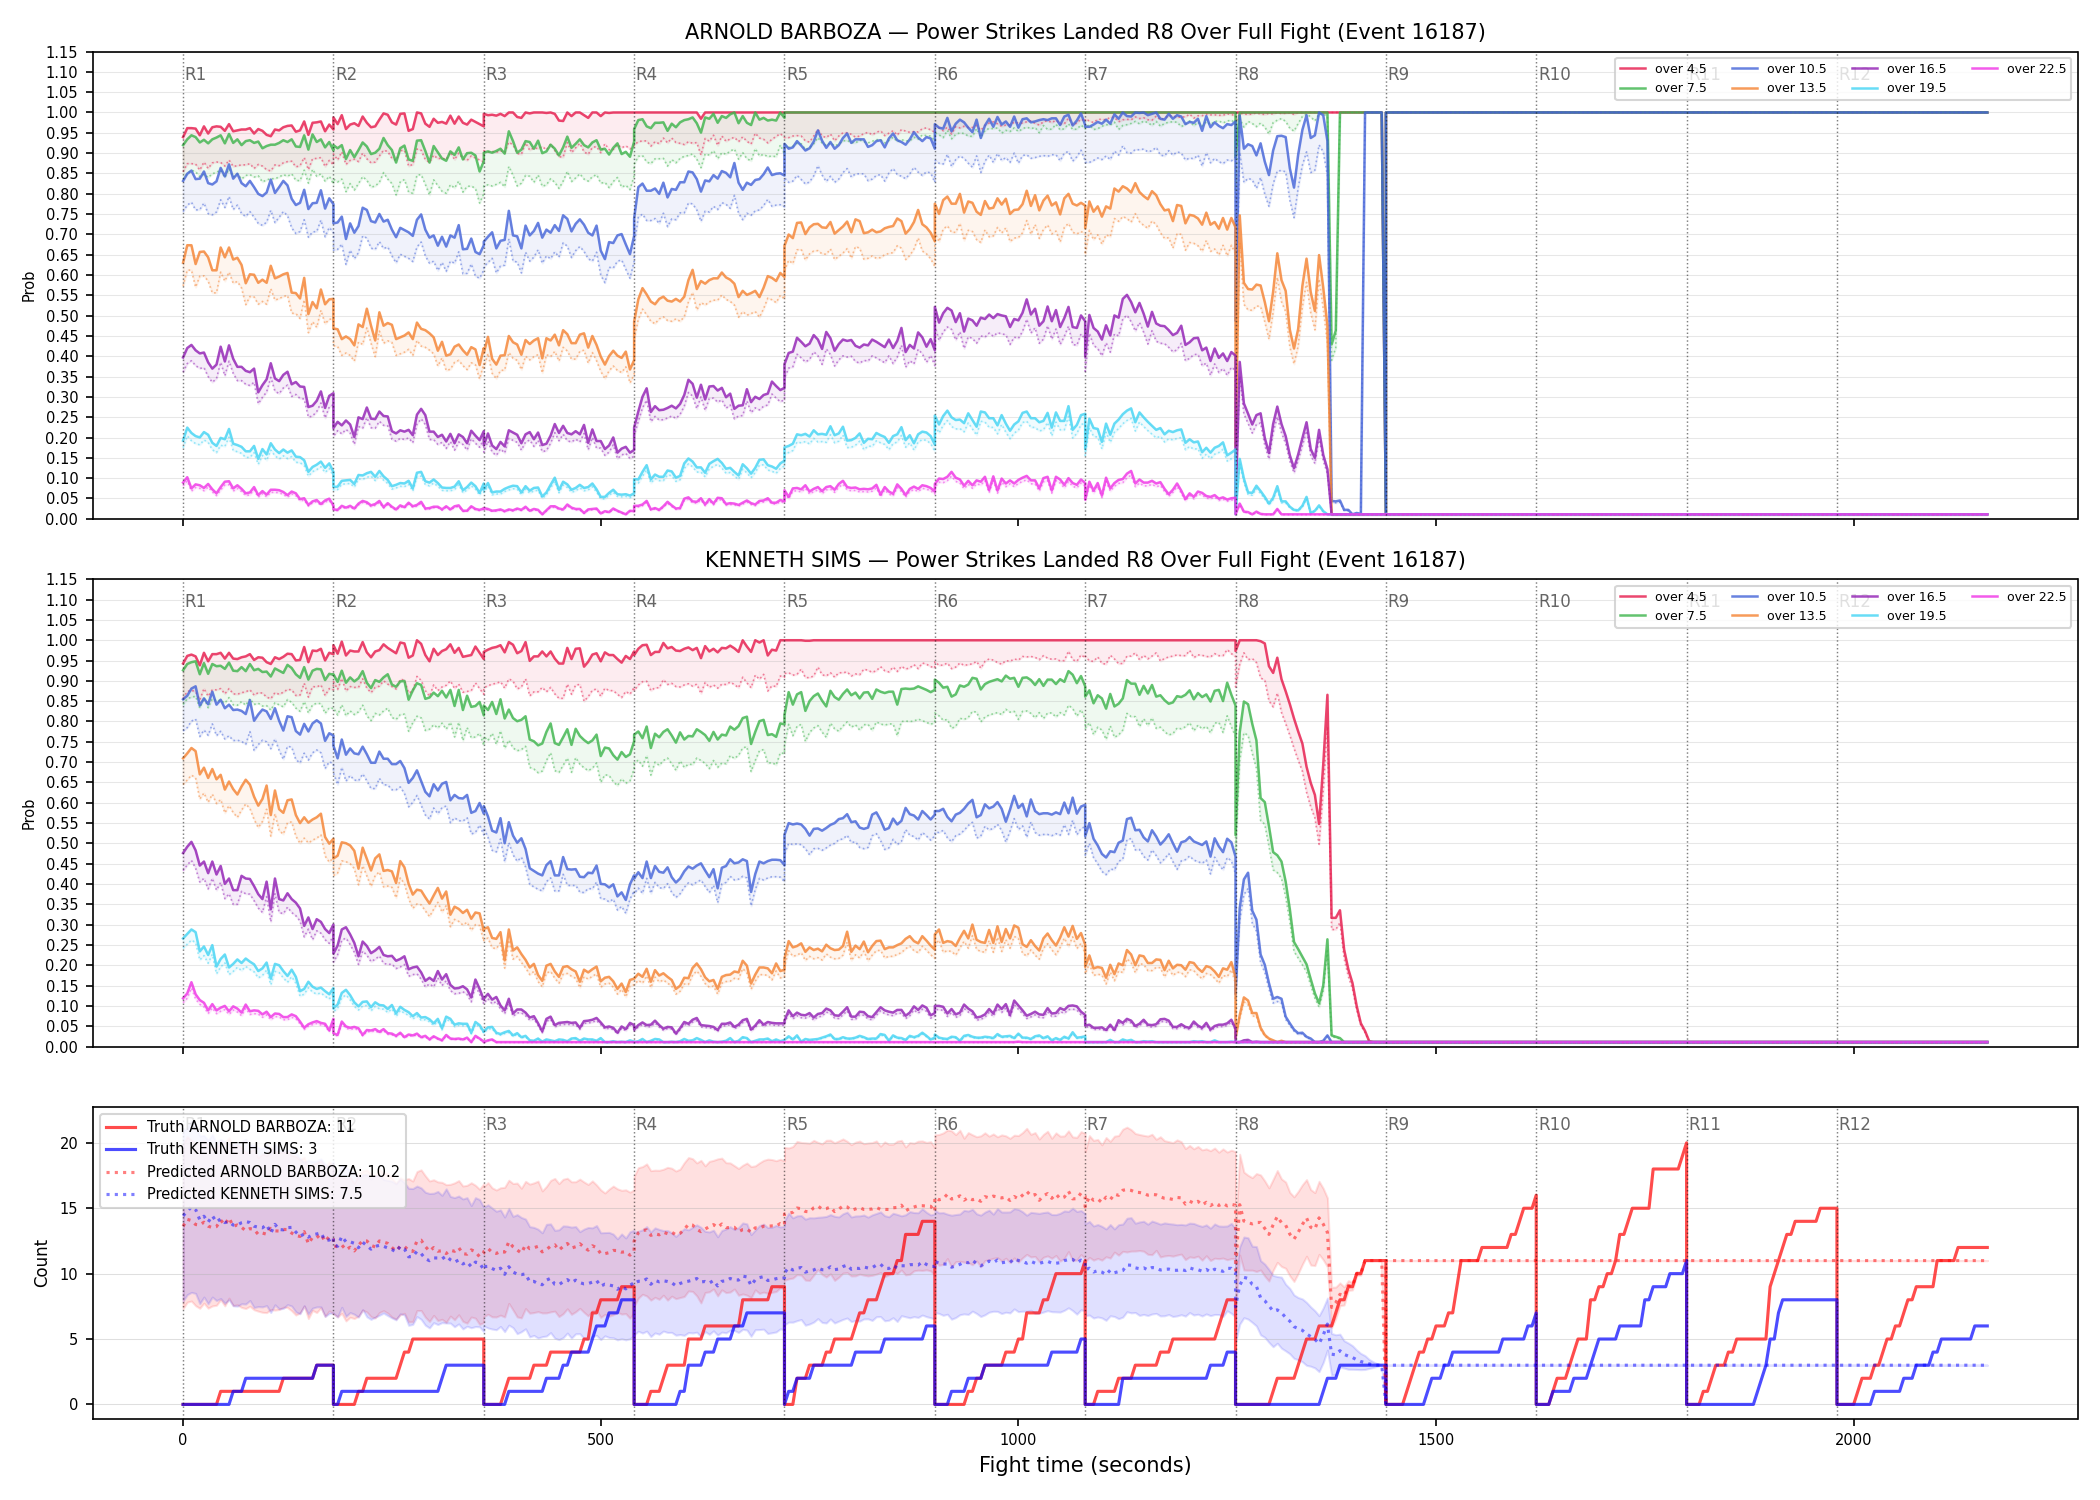Click the R12 round marker in bottom chart
The image size is (2100, 1500).
(x=1854, y=1124)
